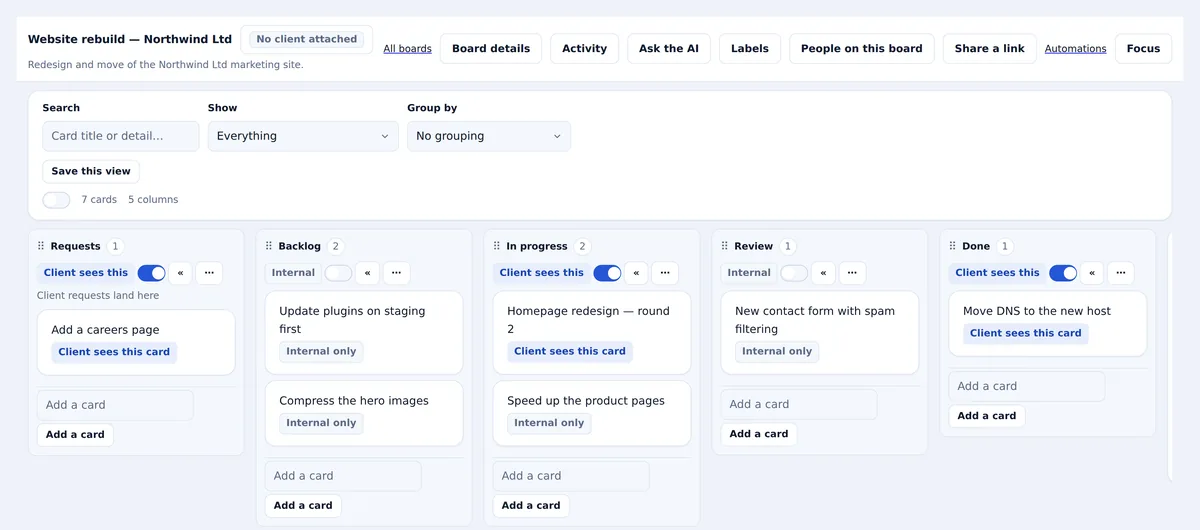Open the Add a careers page card
The width and height of the screenshot is (1200, 530).
(x=136, y=342)
